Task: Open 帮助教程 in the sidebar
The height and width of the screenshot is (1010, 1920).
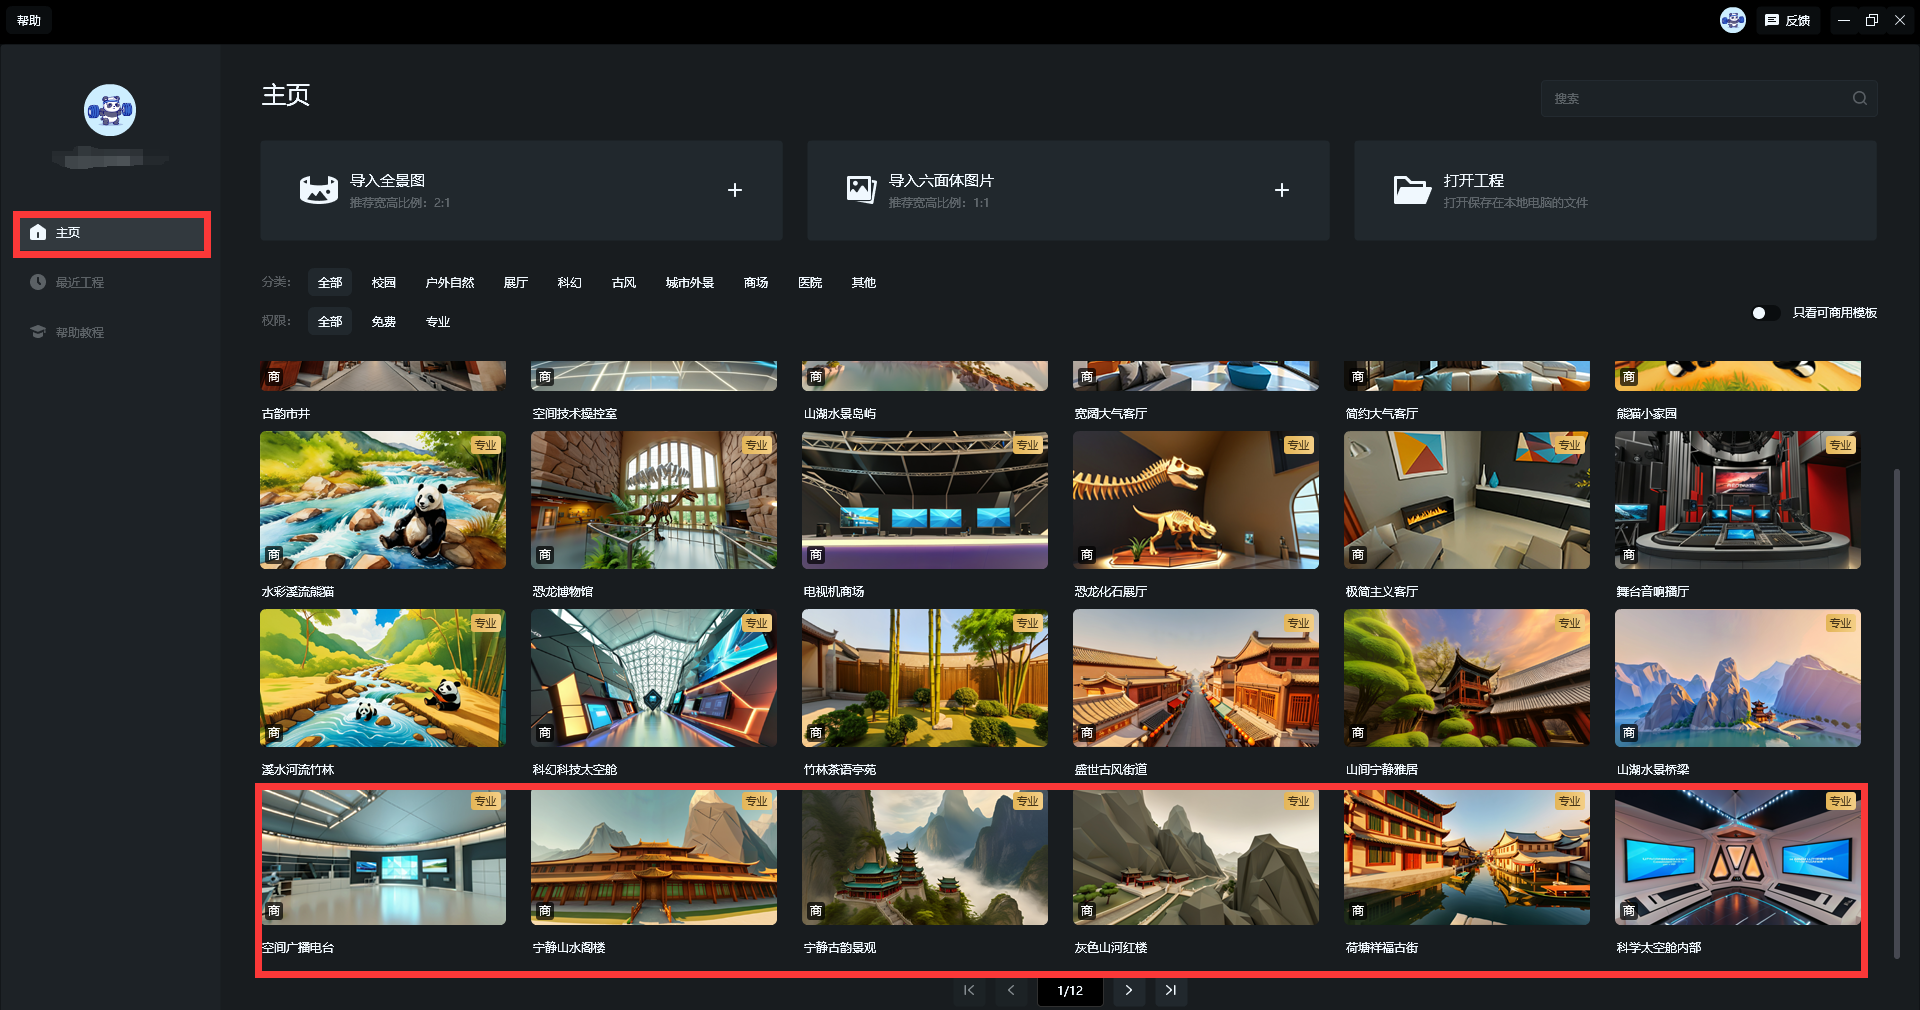Action: pyautogui.click(x=80, y=332)
